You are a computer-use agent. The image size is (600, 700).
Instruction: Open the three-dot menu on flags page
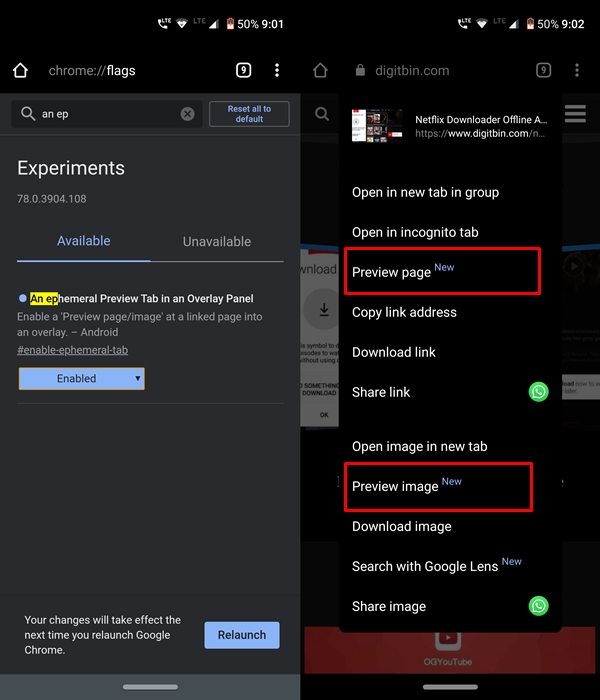click(x=277, y=71)
